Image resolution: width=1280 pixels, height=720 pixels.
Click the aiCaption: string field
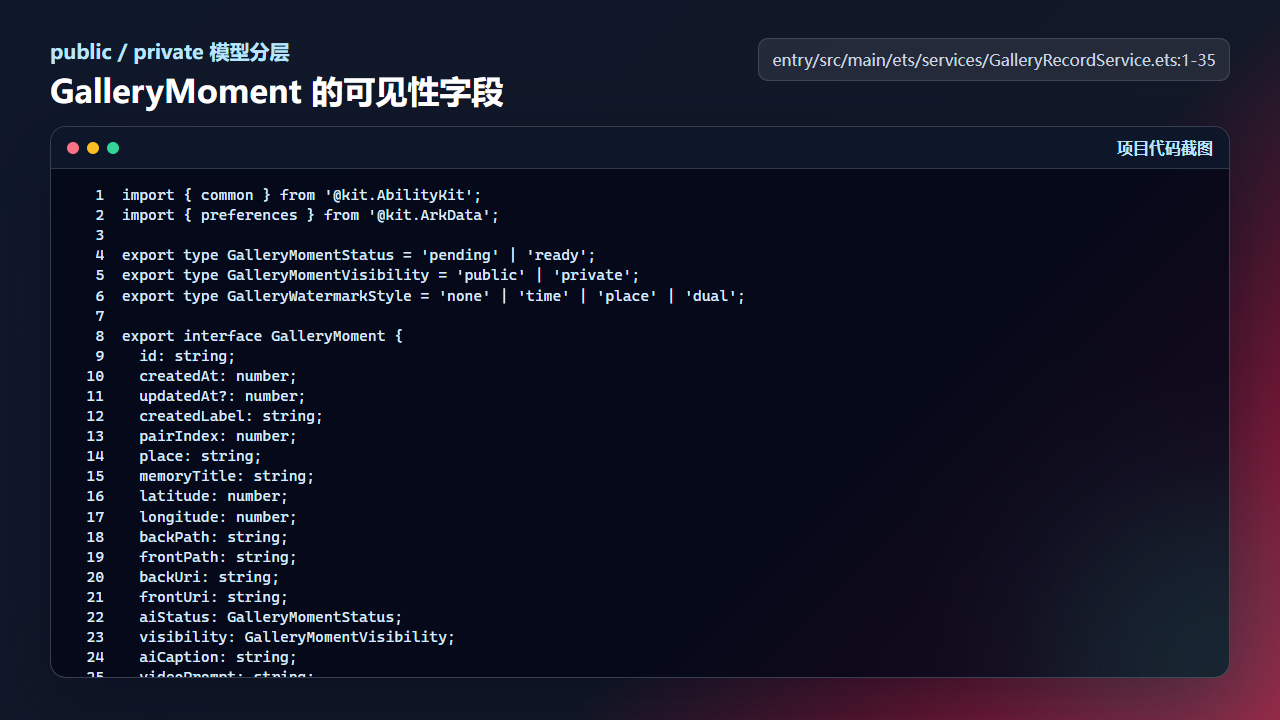[x=218, y=657]
